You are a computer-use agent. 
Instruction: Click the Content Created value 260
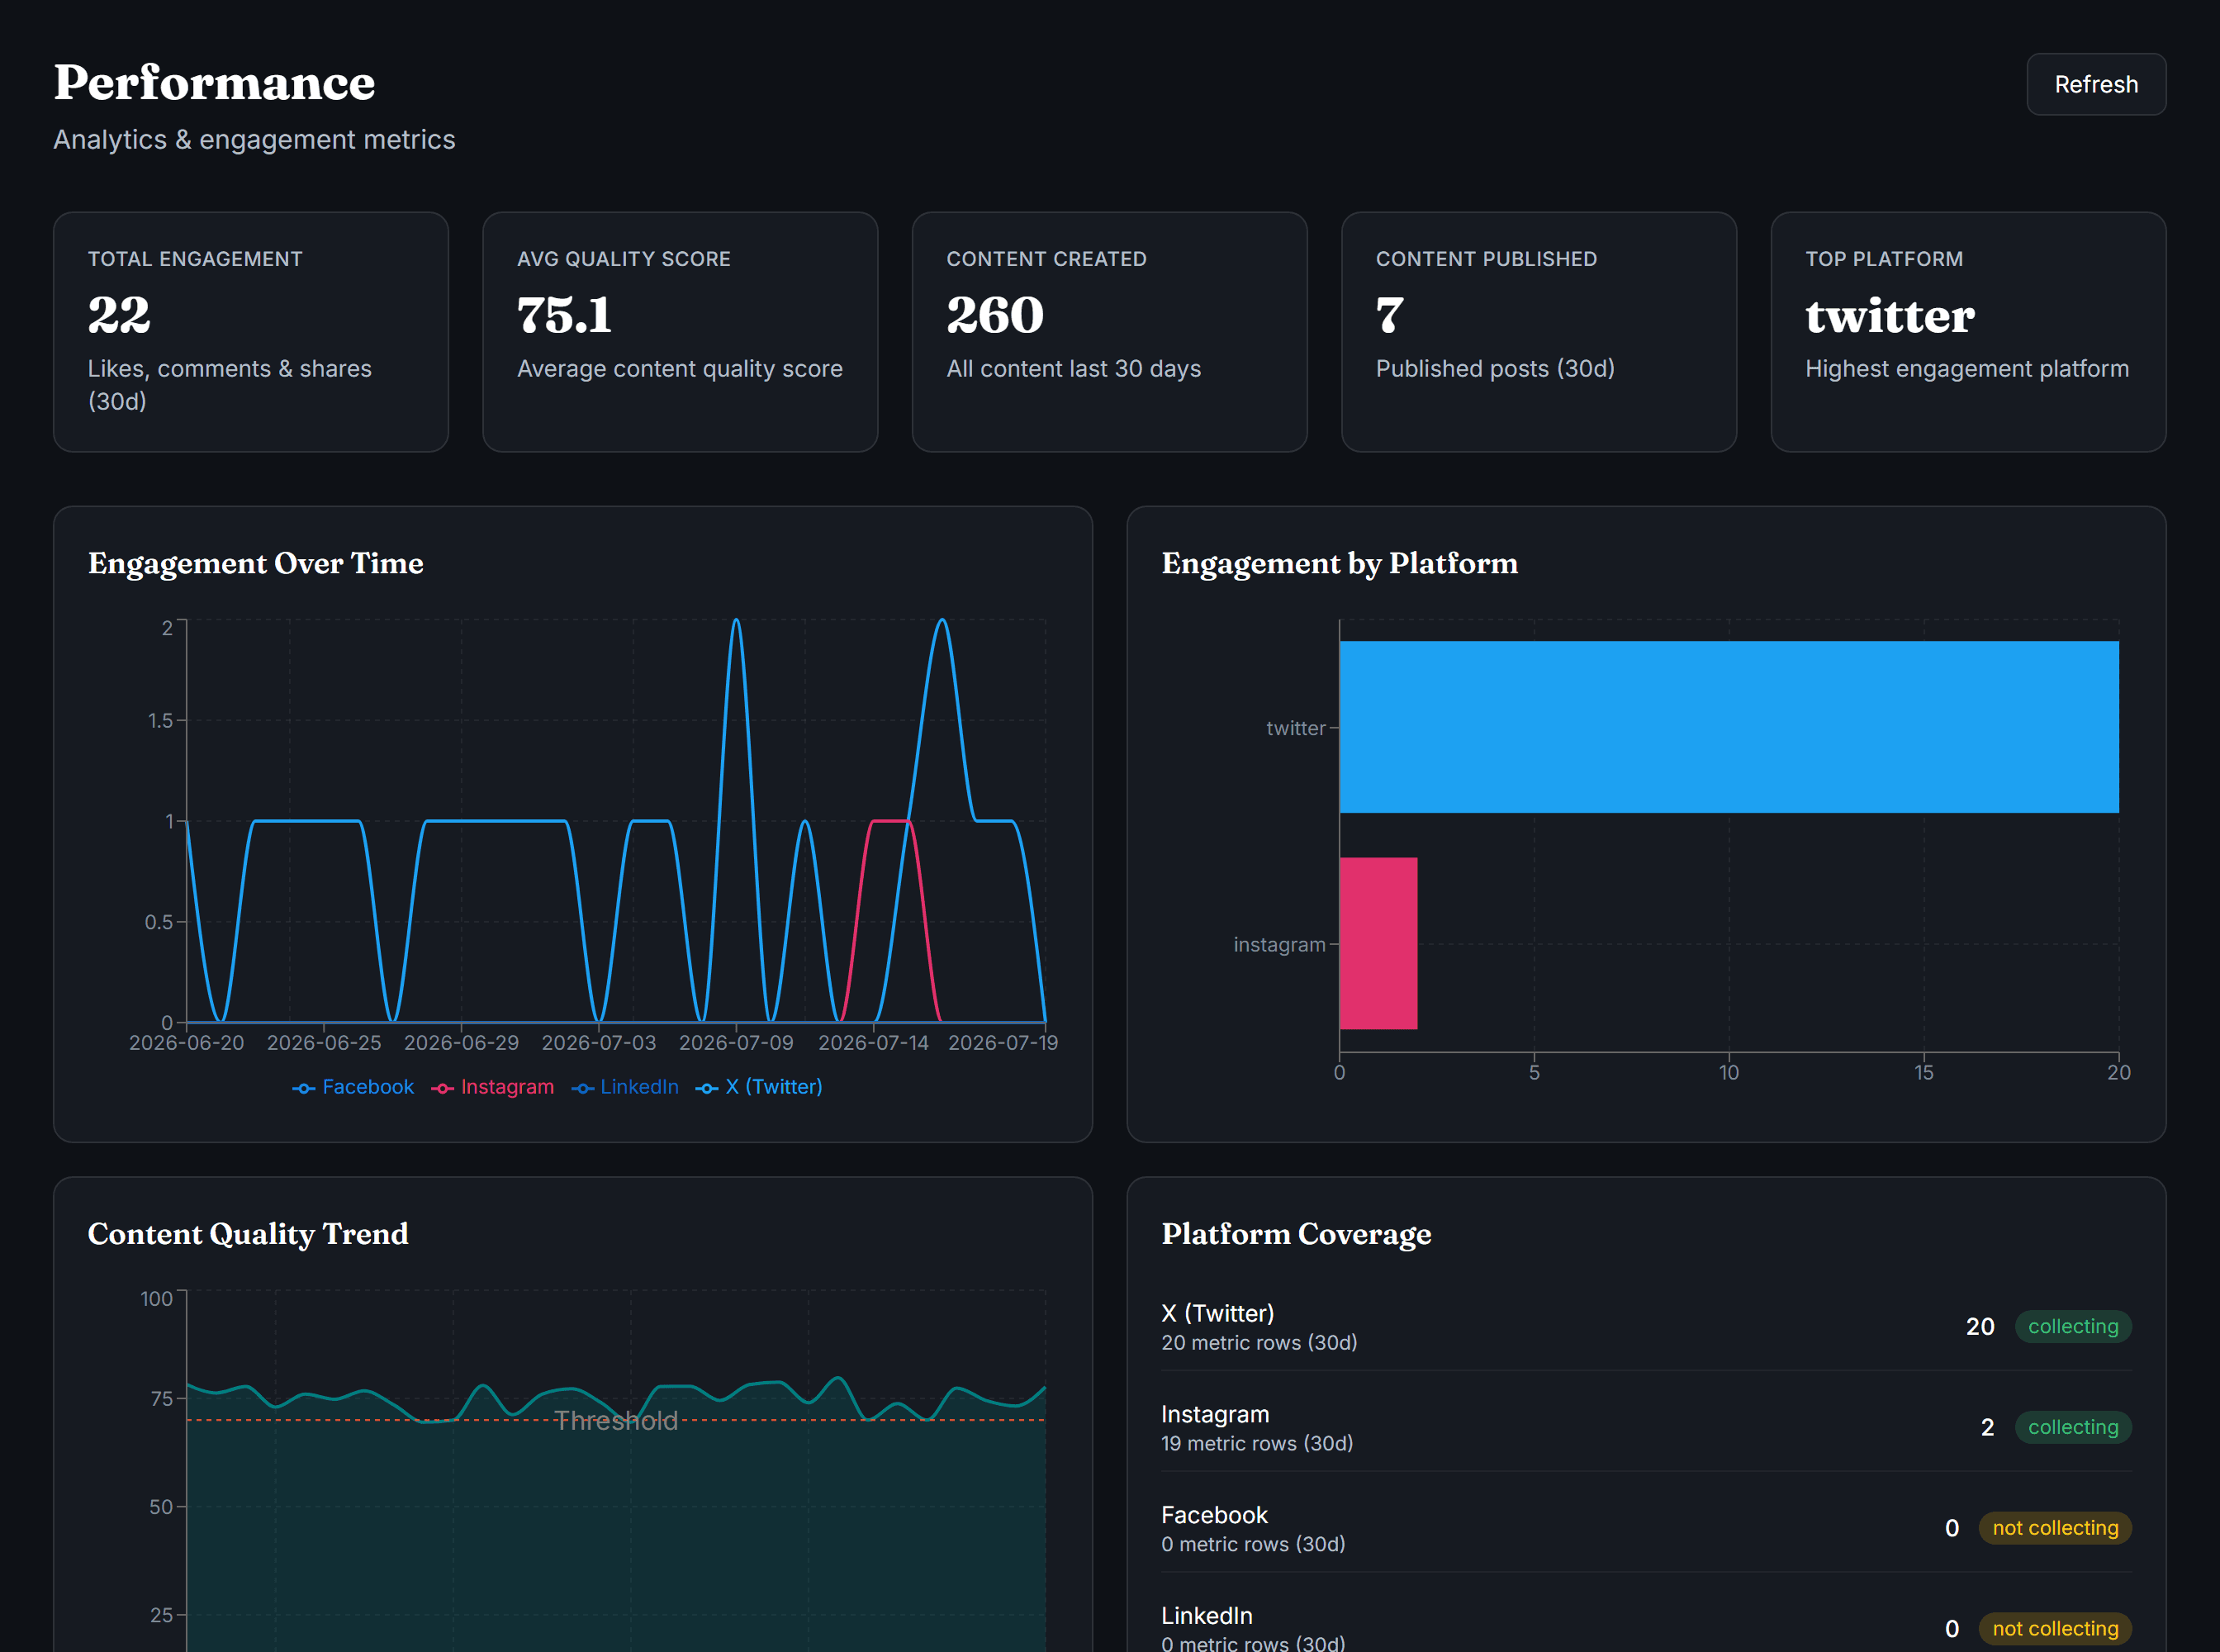pos(995,315)
